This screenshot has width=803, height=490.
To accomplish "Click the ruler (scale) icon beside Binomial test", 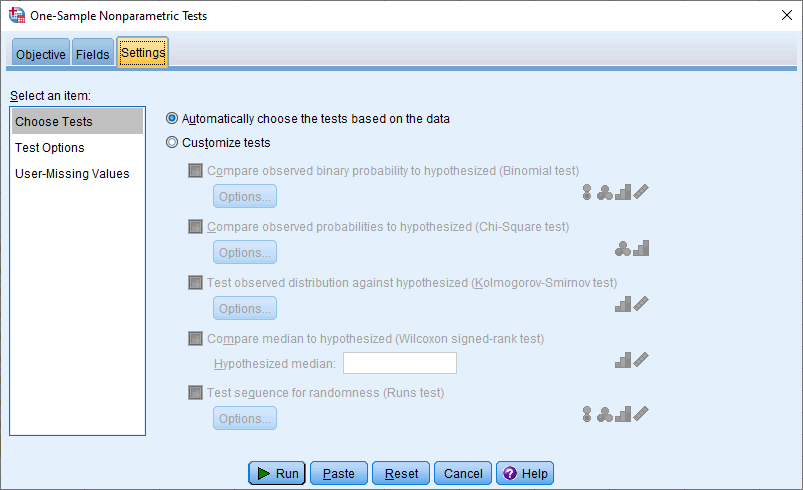I will (641, 193).
